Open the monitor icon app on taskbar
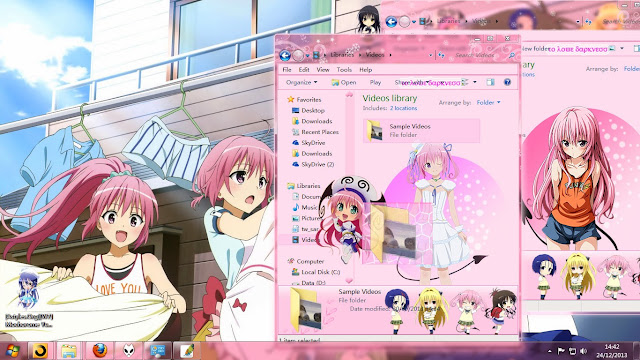 coord(158,351)
